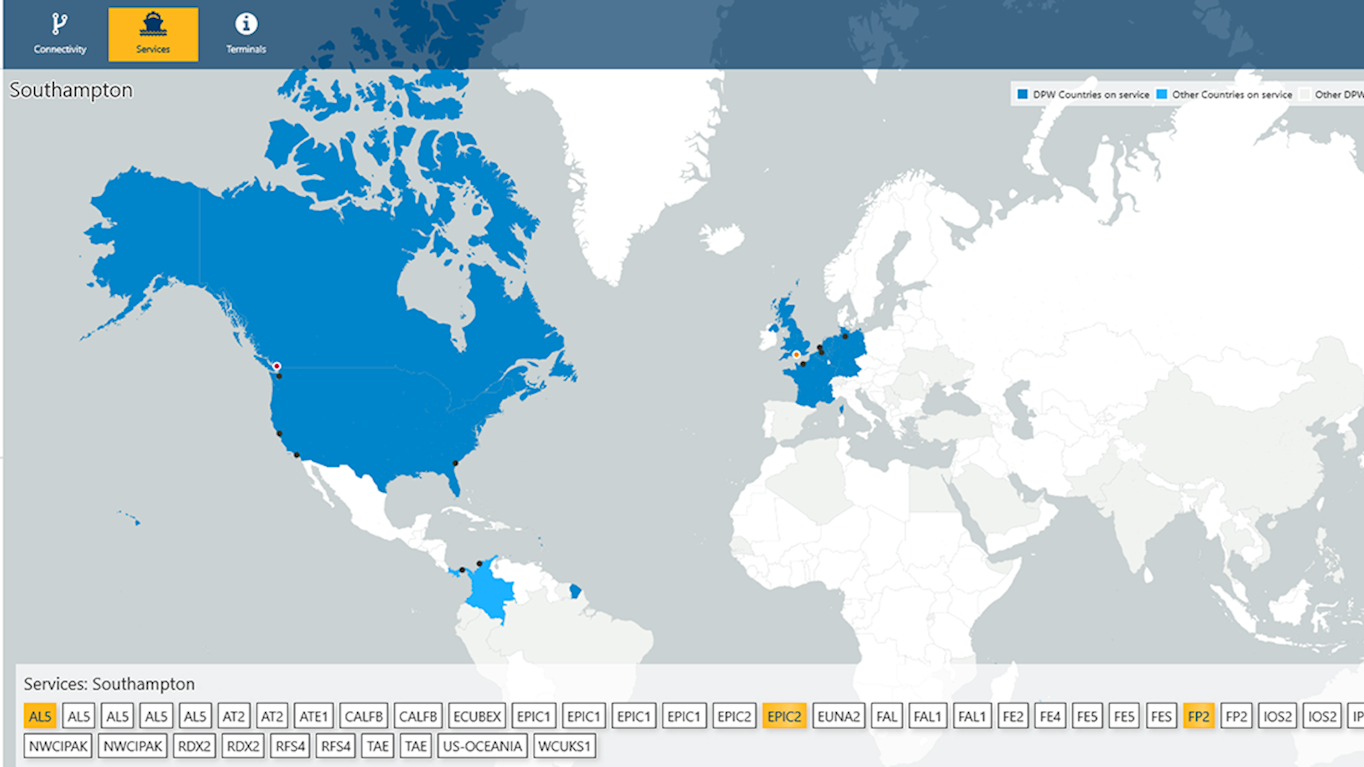Viewport: 1364px width, 767px height.
Task: Click the red port marker near Vancouver
Action: pyautogui.click(x=277, y=366)
